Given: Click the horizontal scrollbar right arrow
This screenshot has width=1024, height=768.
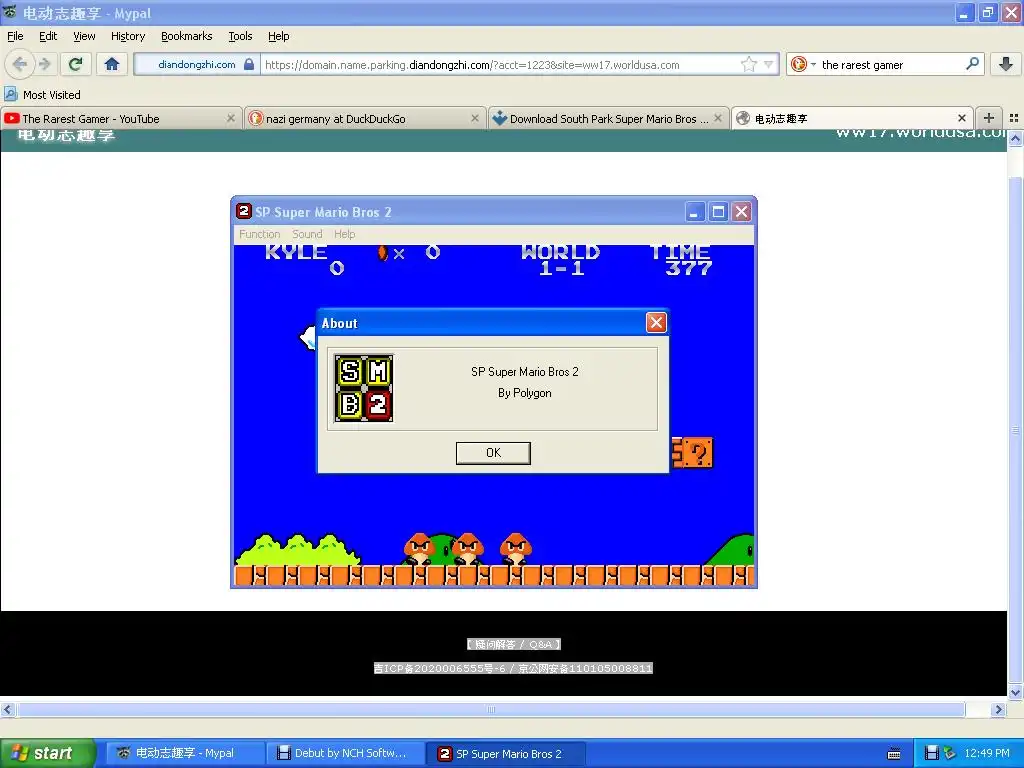Looking at the screenshot, I should pos(998,709).
